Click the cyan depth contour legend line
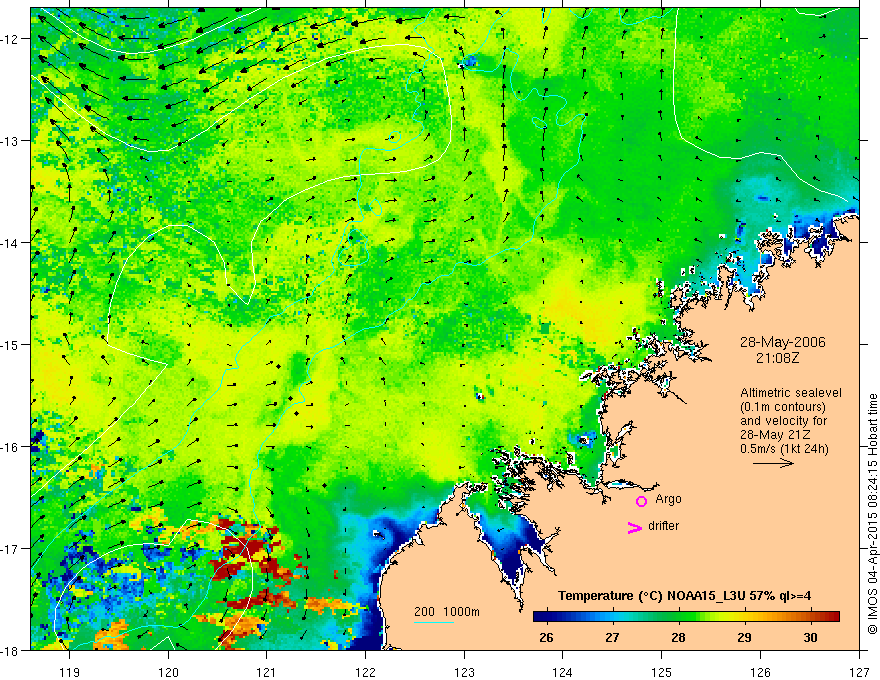Screen dimensions: 880x680 tap(434, 622)
